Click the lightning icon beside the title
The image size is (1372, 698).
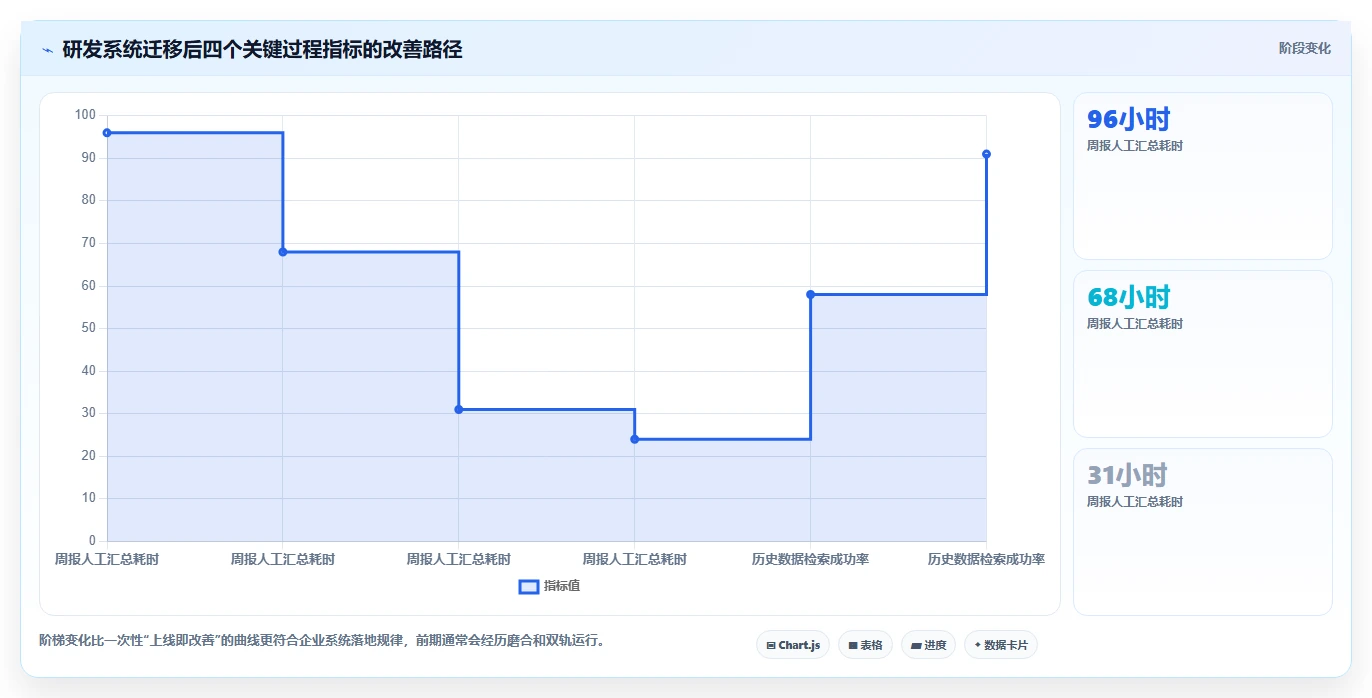[47, 50]
